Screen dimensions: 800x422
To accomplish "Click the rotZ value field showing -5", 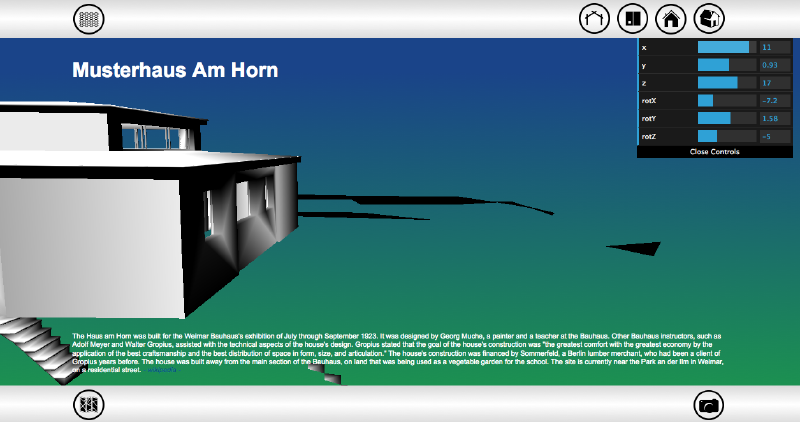I will click(775, 136).
